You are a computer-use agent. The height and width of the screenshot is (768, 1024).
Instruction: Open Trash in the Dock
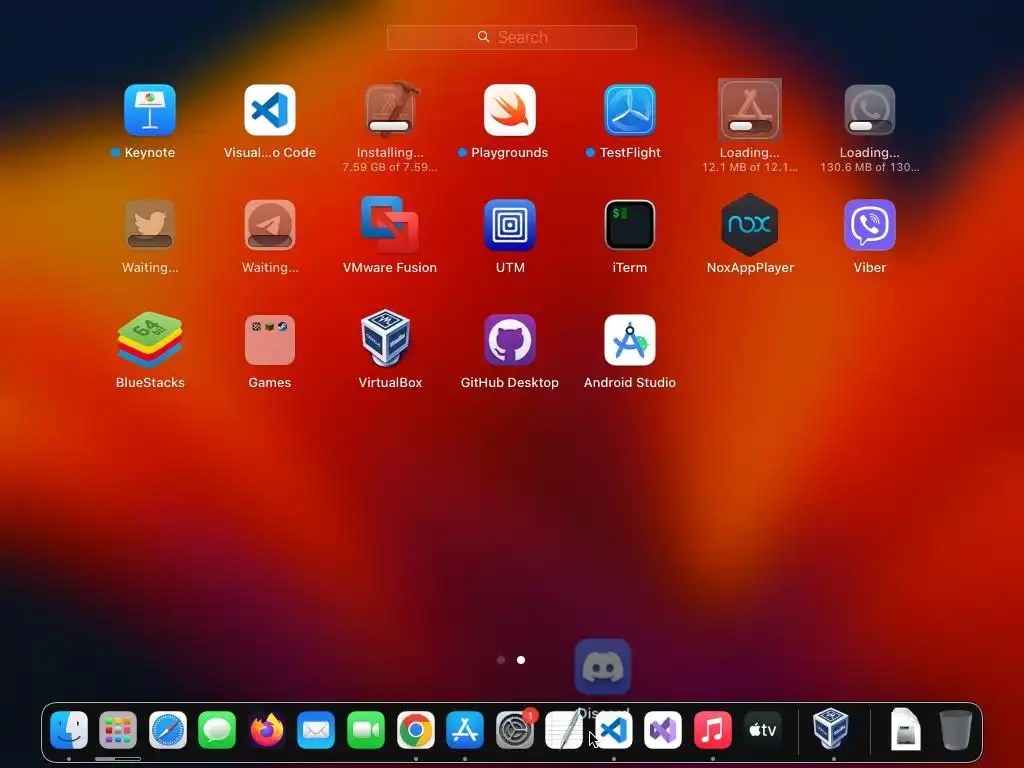[955, 729]
